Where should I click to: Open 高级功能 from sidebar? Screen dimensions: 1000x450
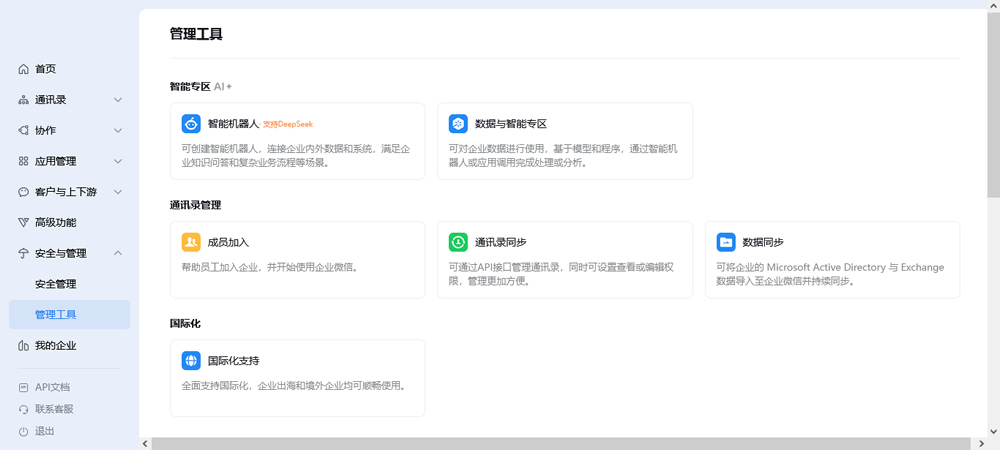56,223
